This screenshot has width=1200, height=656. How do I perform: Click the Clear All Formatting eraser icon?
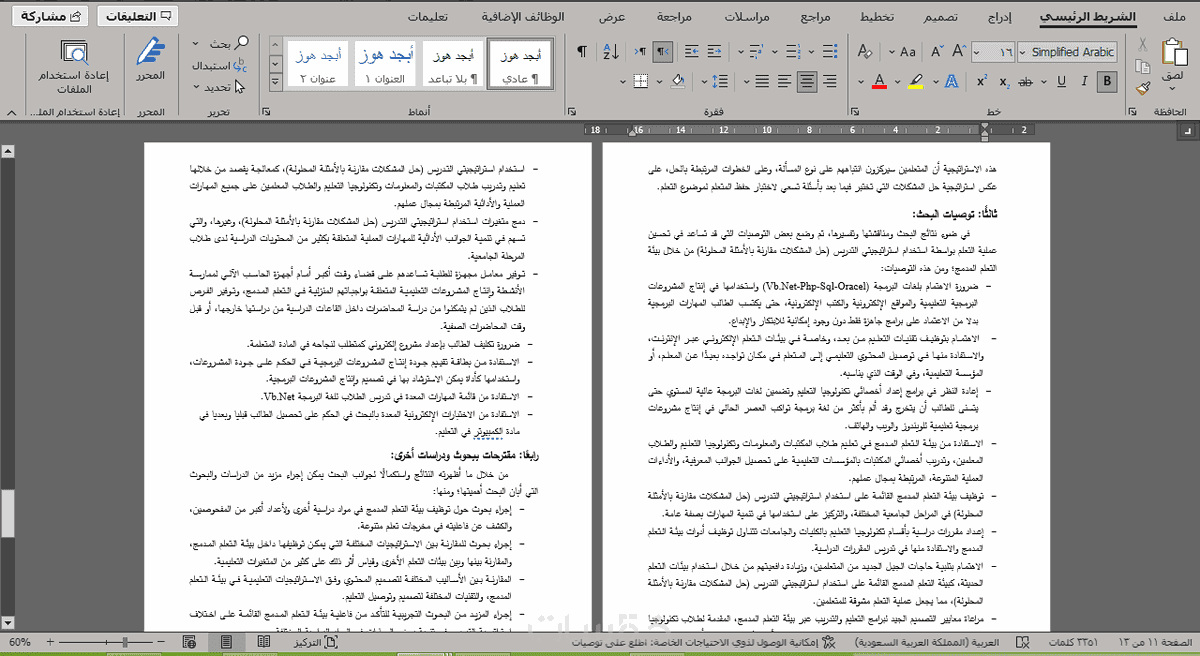click(x=864, y=52)
